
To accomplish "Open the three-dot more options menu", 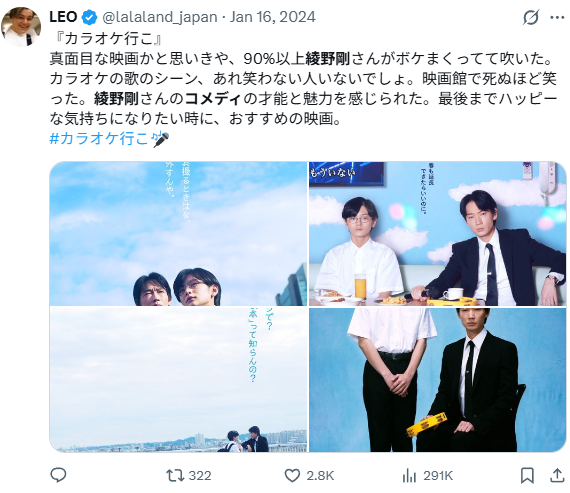I will point(557,17).
